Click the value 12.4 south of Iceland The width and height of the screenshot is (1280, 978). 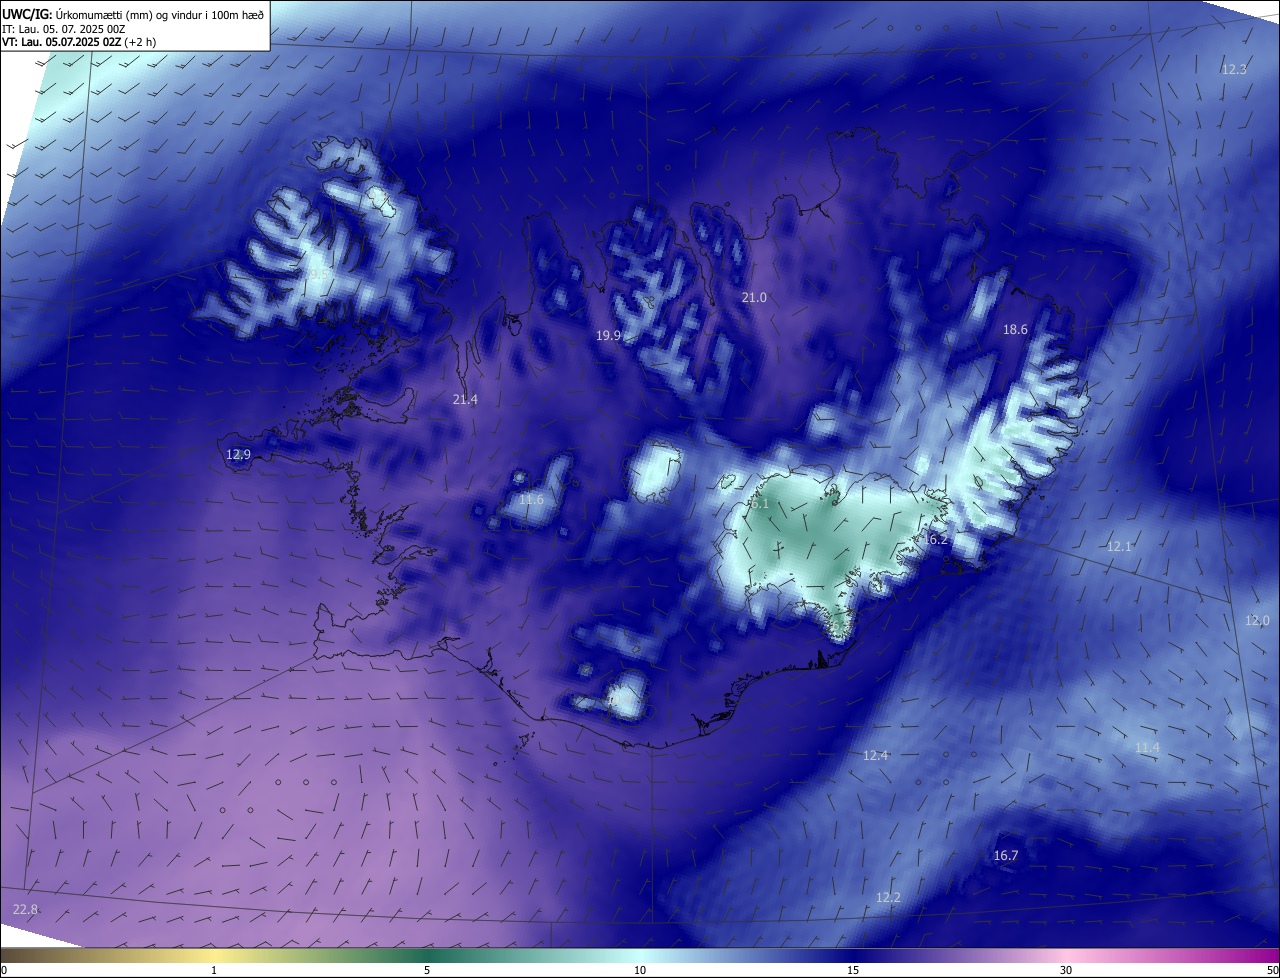(875, 756)
